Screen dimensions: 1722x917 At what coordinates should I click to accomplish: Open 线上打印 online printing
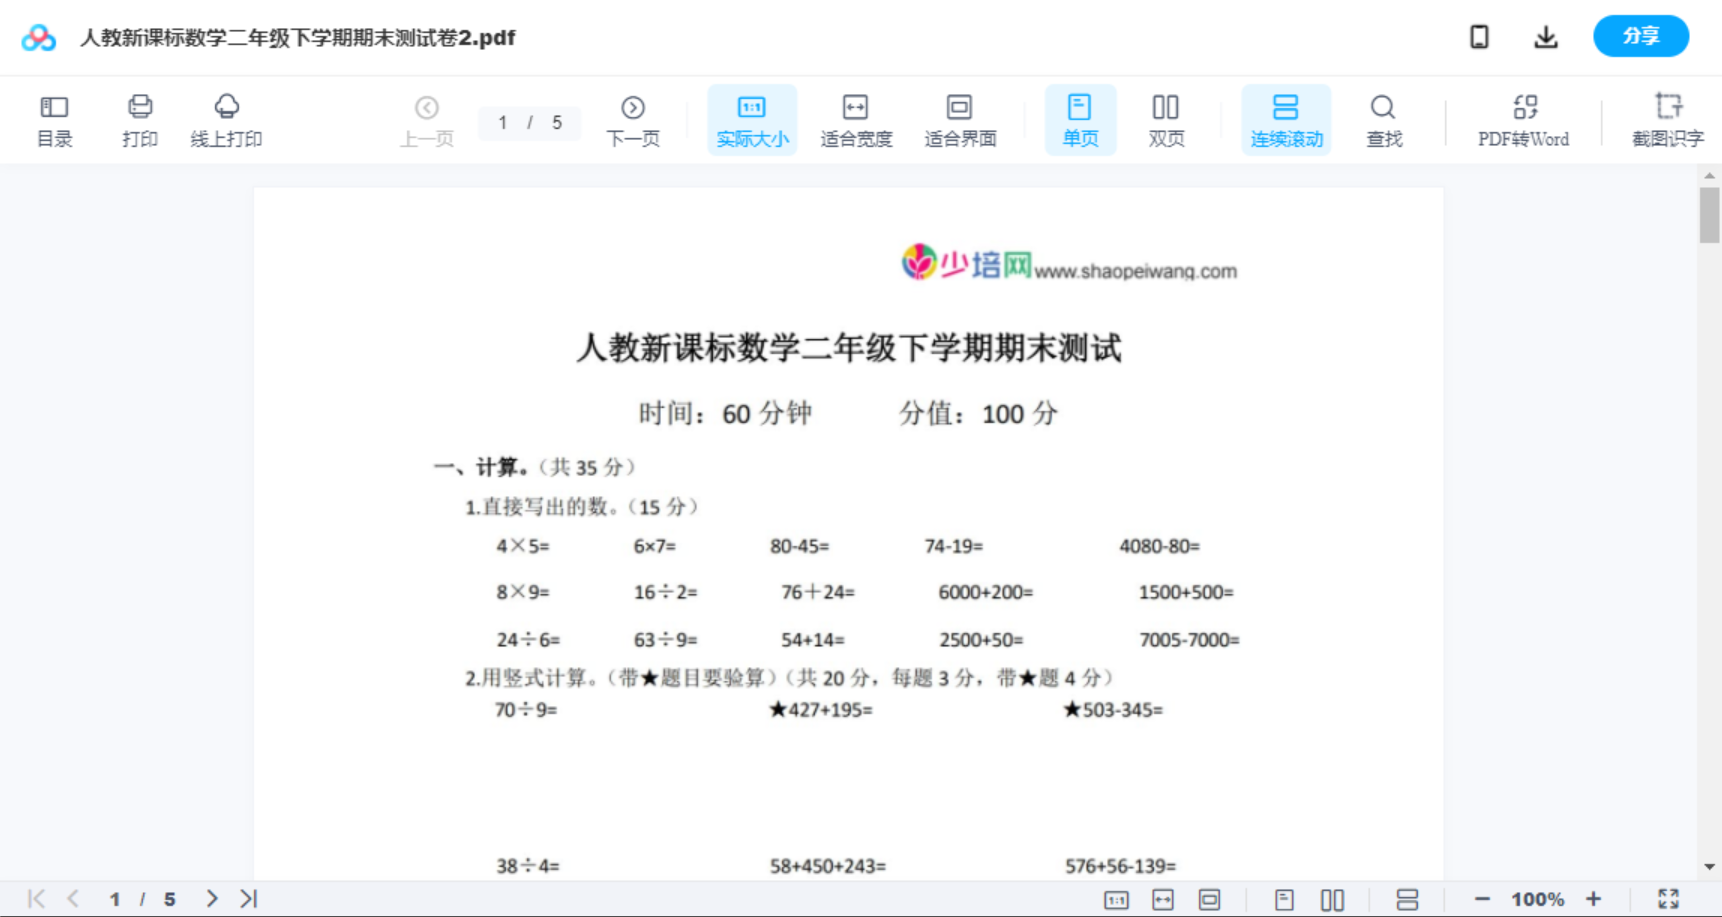226,119
